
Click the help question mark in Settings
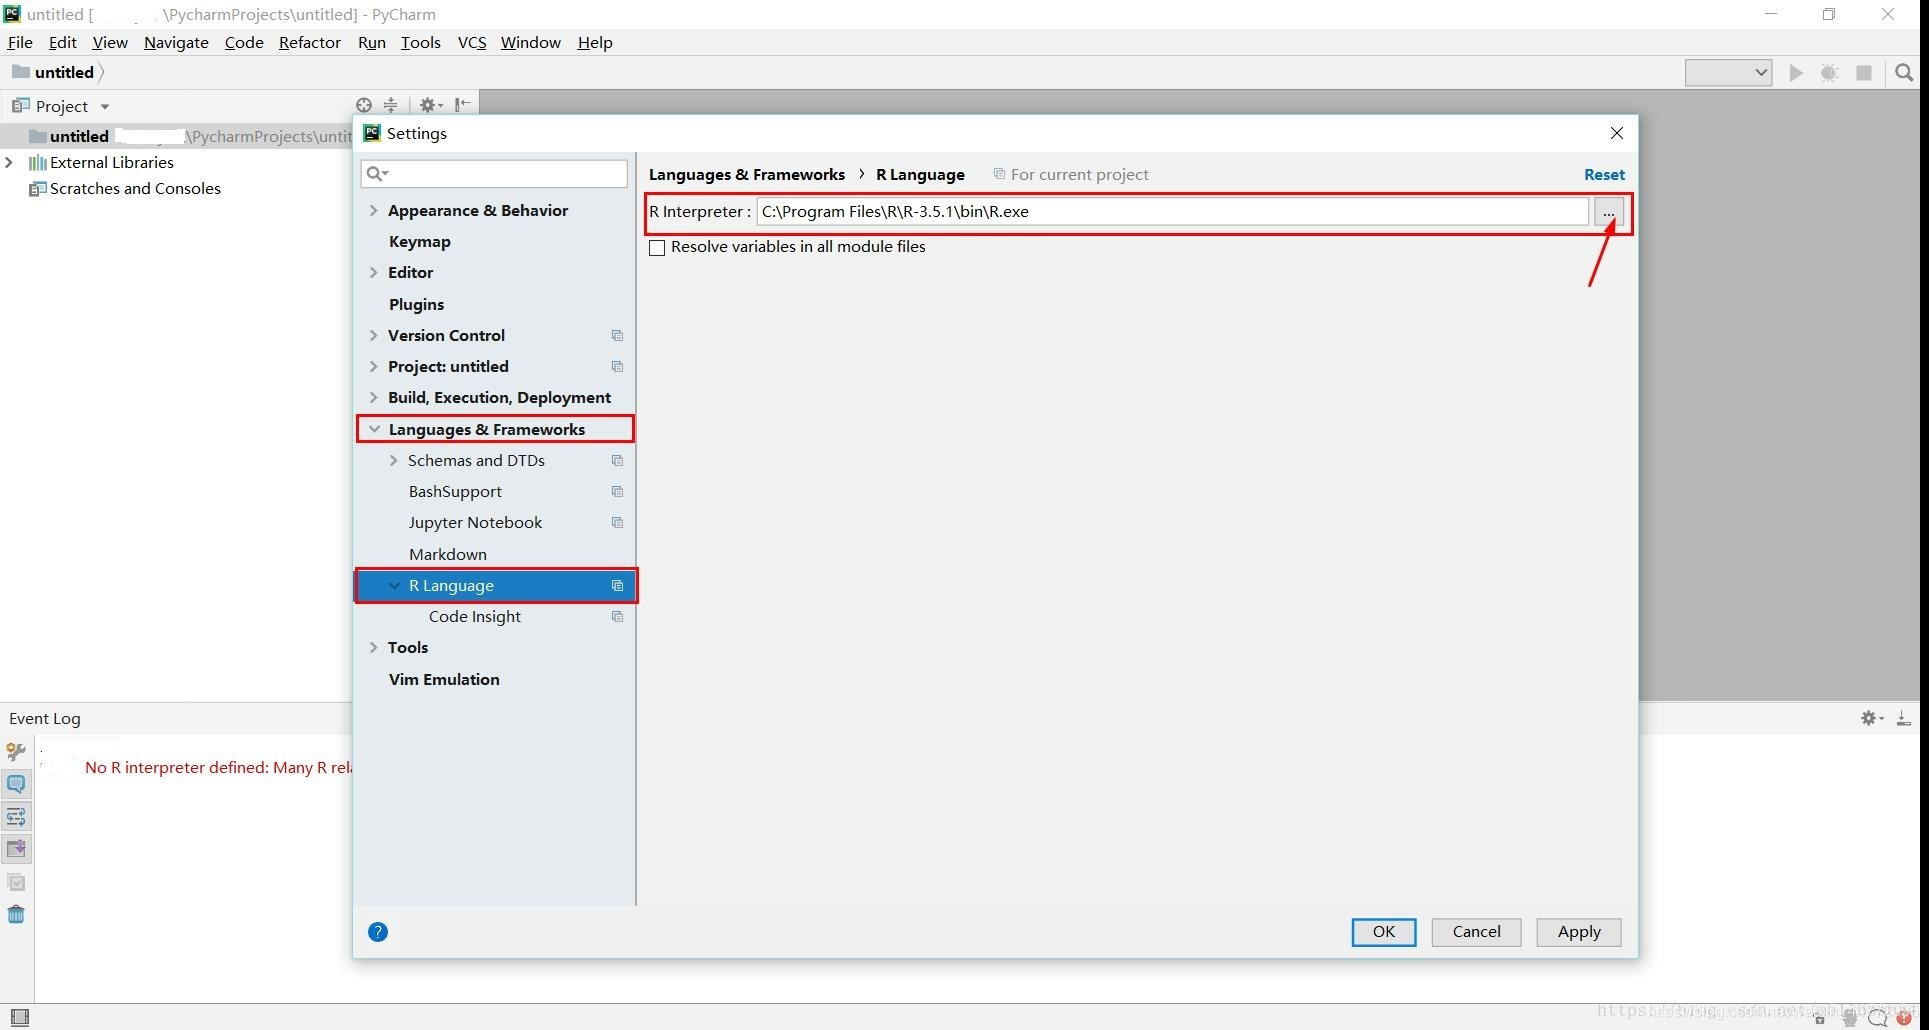(x=378, y=932)
